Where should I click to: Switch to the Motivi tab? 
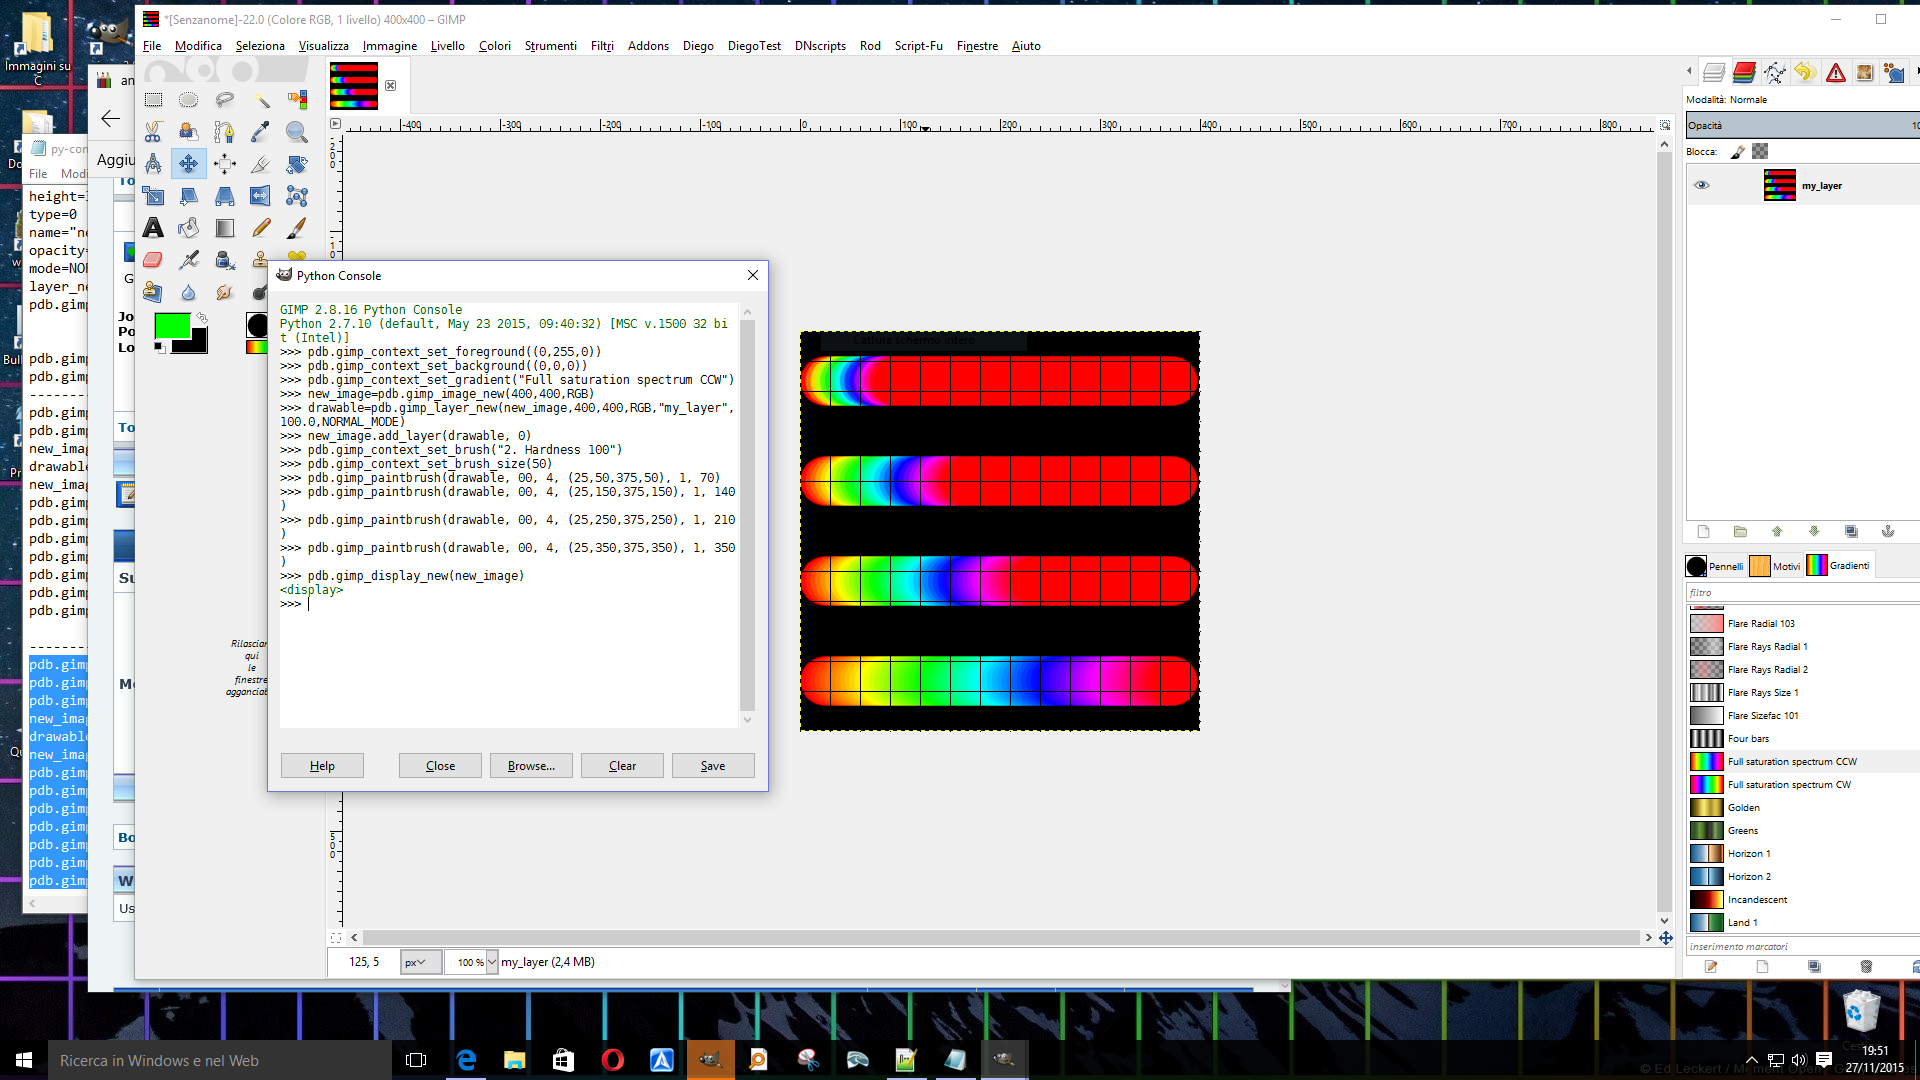(x=1775, y=566)
